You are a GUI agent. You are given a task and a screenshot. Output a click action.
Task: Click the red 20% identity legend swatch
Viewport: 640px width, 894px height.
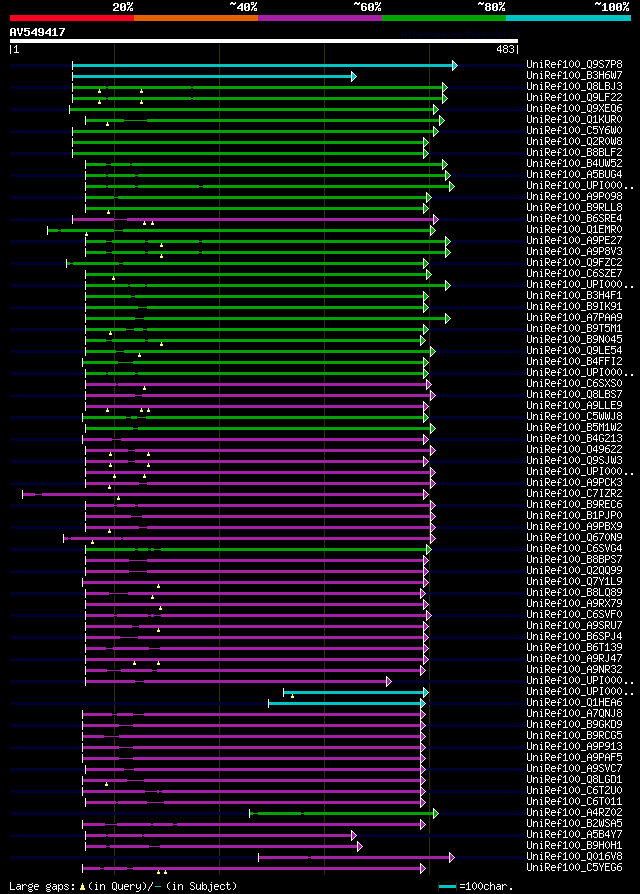tap(72, 18)
